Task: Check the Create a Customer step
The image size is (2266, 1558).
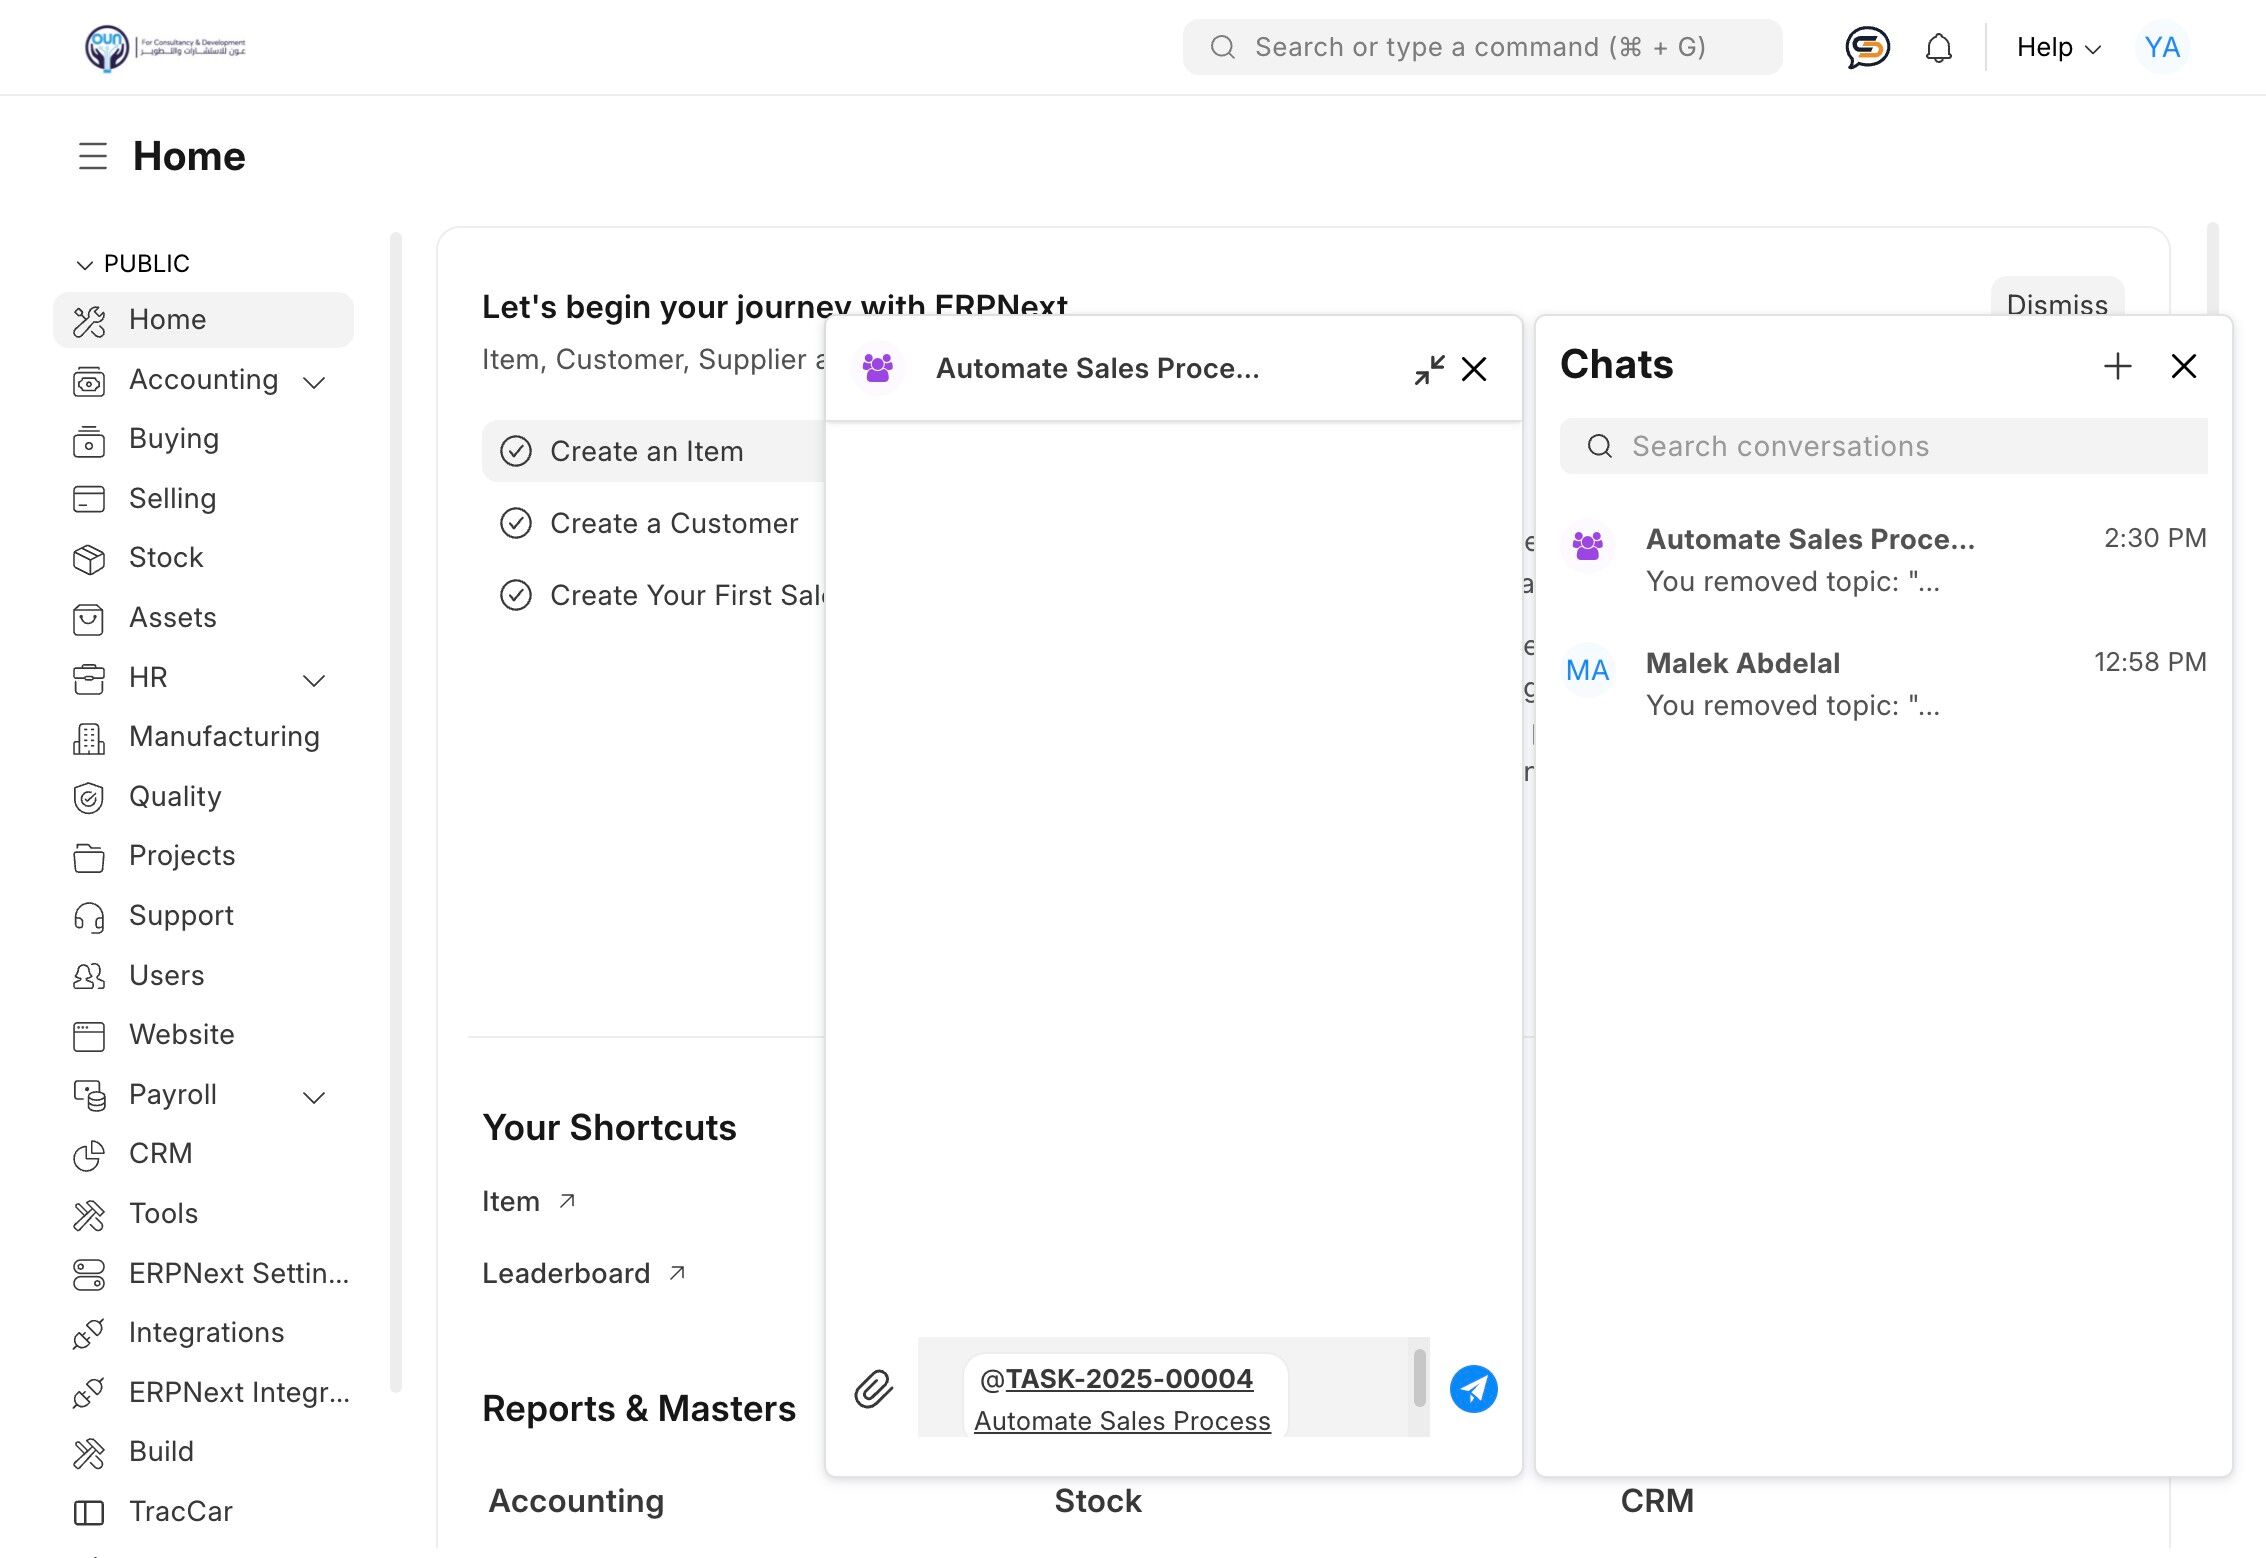Action: pos(516,523)
